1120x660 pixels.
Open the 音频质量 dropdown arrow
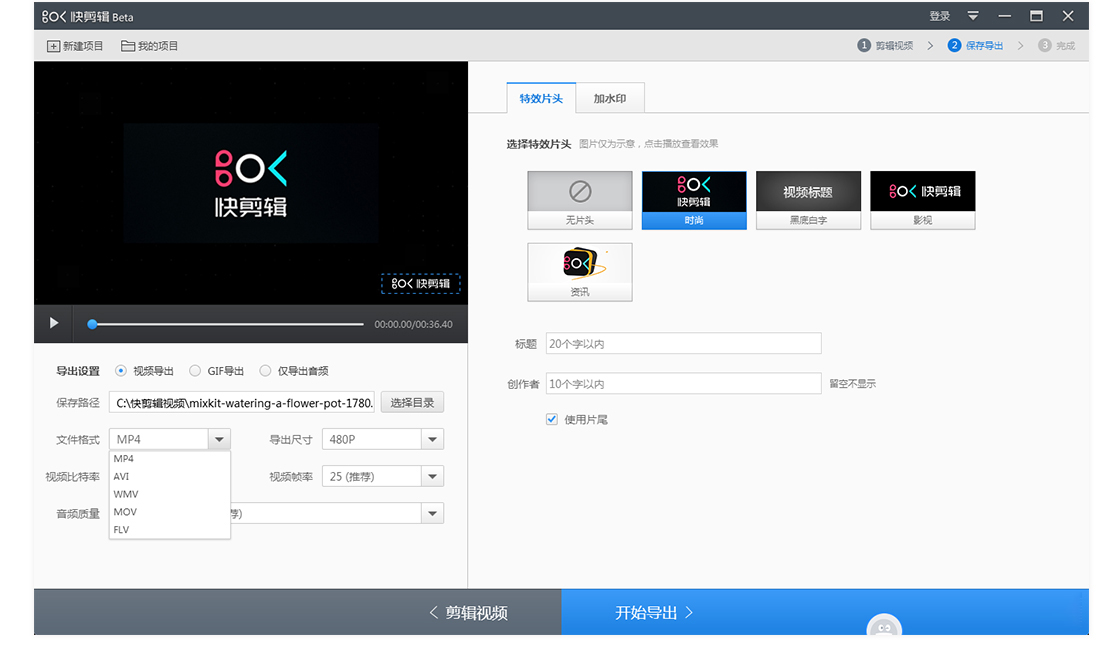point(432,514)
